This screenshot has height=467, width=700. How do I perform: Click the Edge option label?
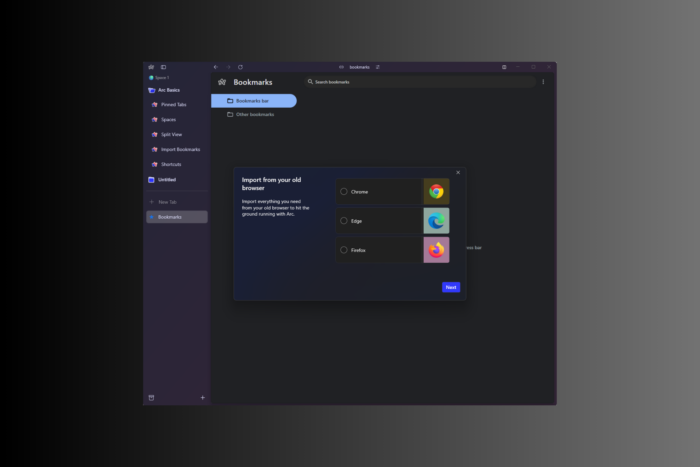pos(356,221)
